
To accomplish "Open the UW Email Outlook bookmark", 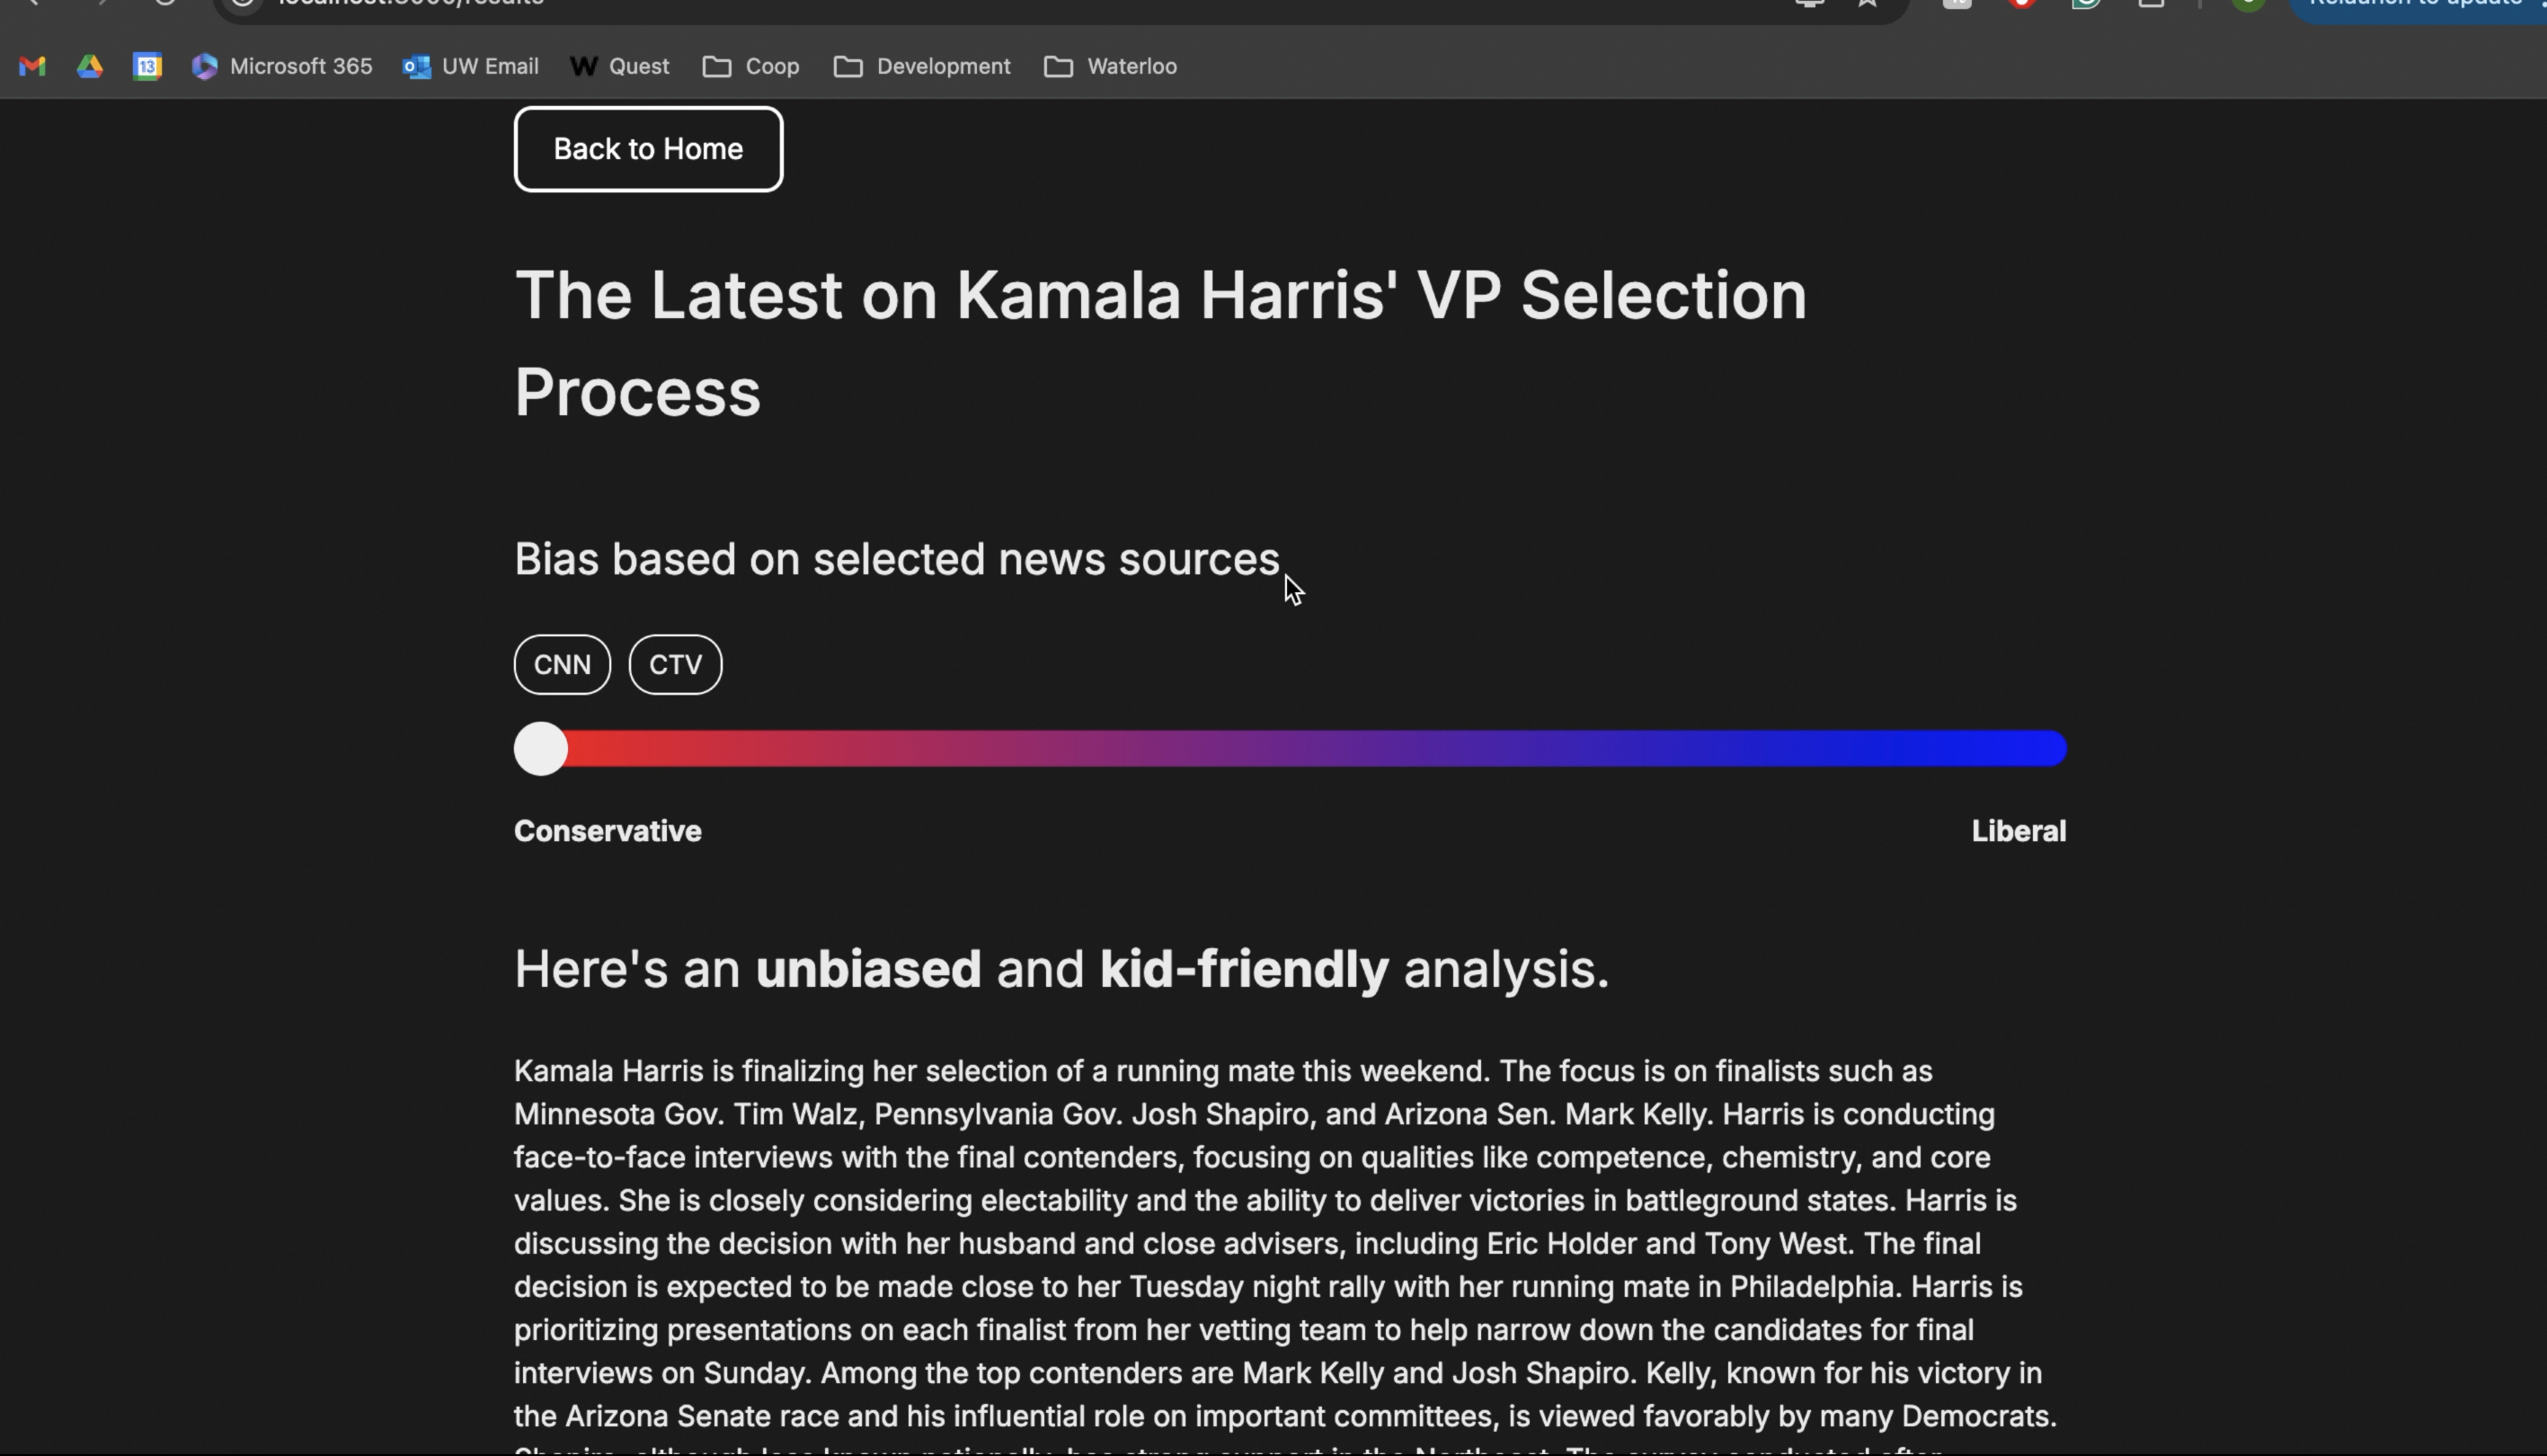I will coord(471,66).
